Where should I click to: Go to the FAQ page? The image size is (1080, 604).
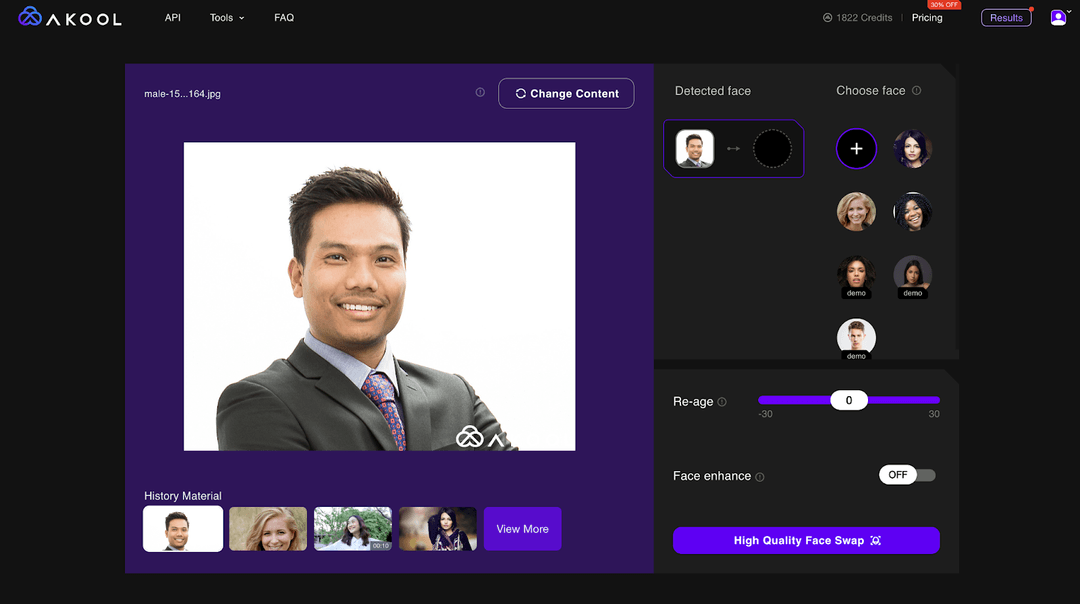283,17
